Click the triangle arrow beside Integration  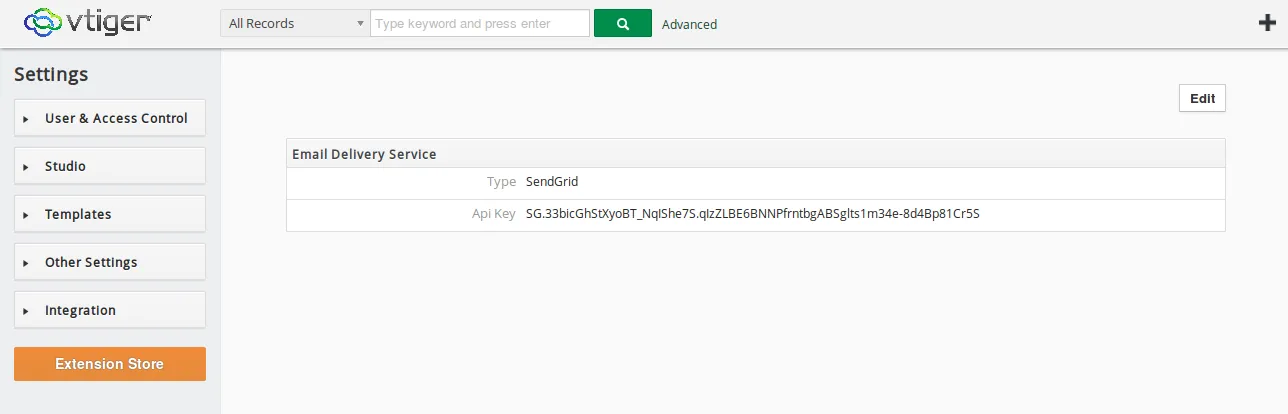tap(26, 311)
